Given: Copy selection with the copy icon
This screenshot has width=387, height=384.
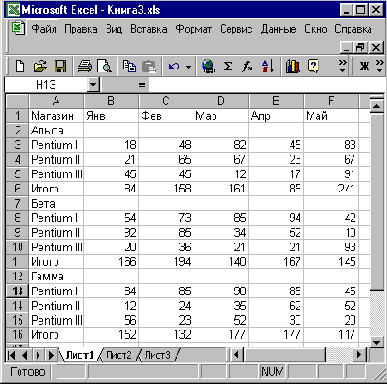Looking at the screenshot, I should click(x=129, y=66).
